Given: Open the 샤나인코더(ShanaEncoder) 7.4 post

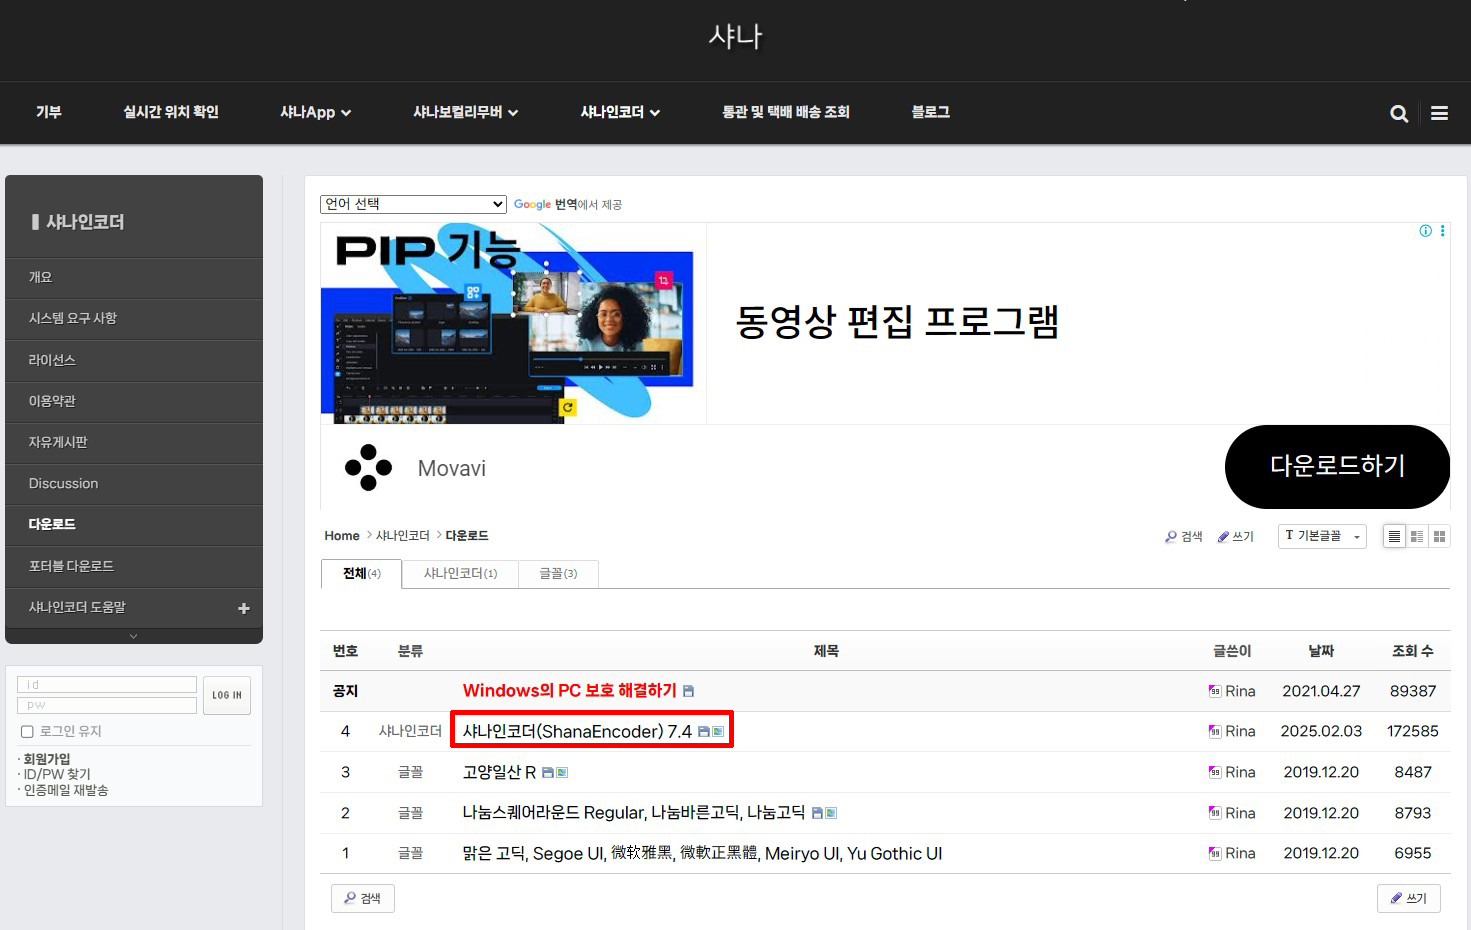Looking at the screenshot, I should pos(577,732).
